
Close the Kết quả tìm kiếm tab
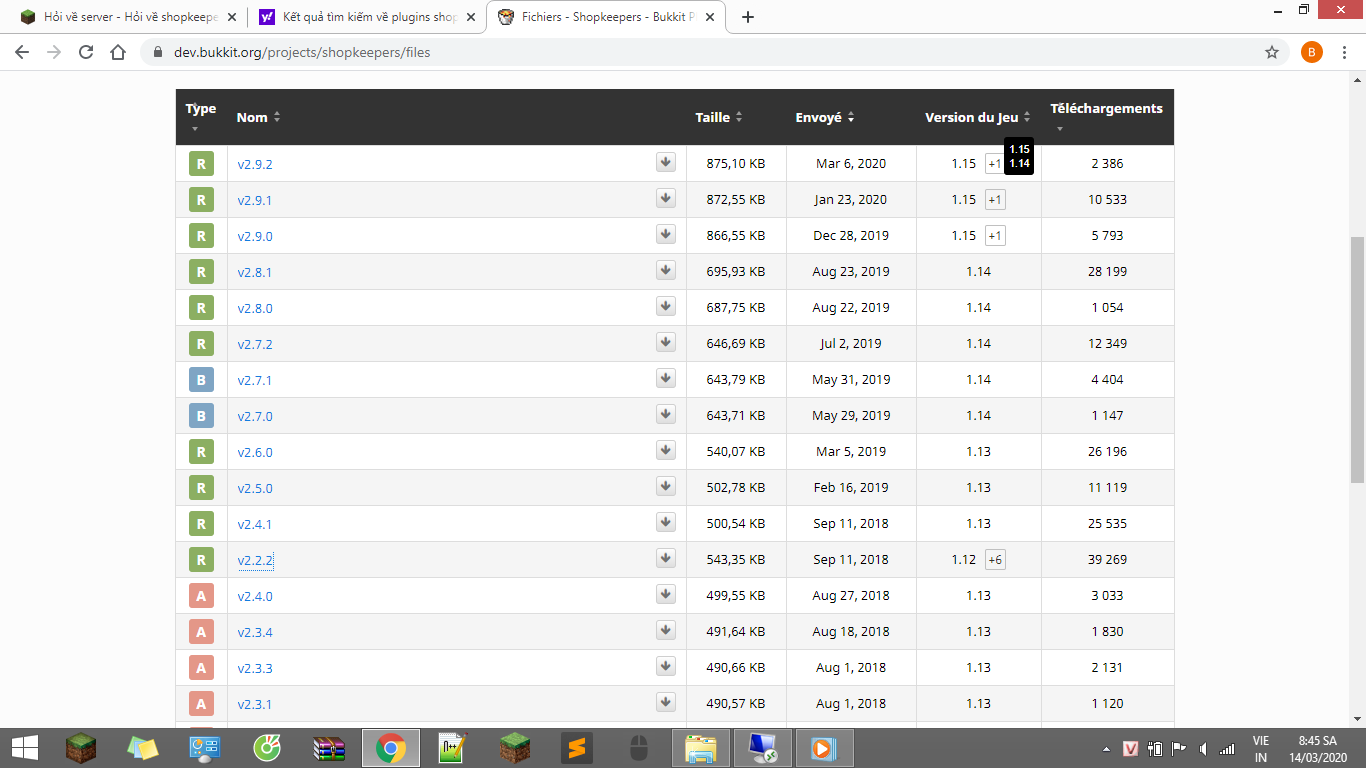tap(471, 17)
